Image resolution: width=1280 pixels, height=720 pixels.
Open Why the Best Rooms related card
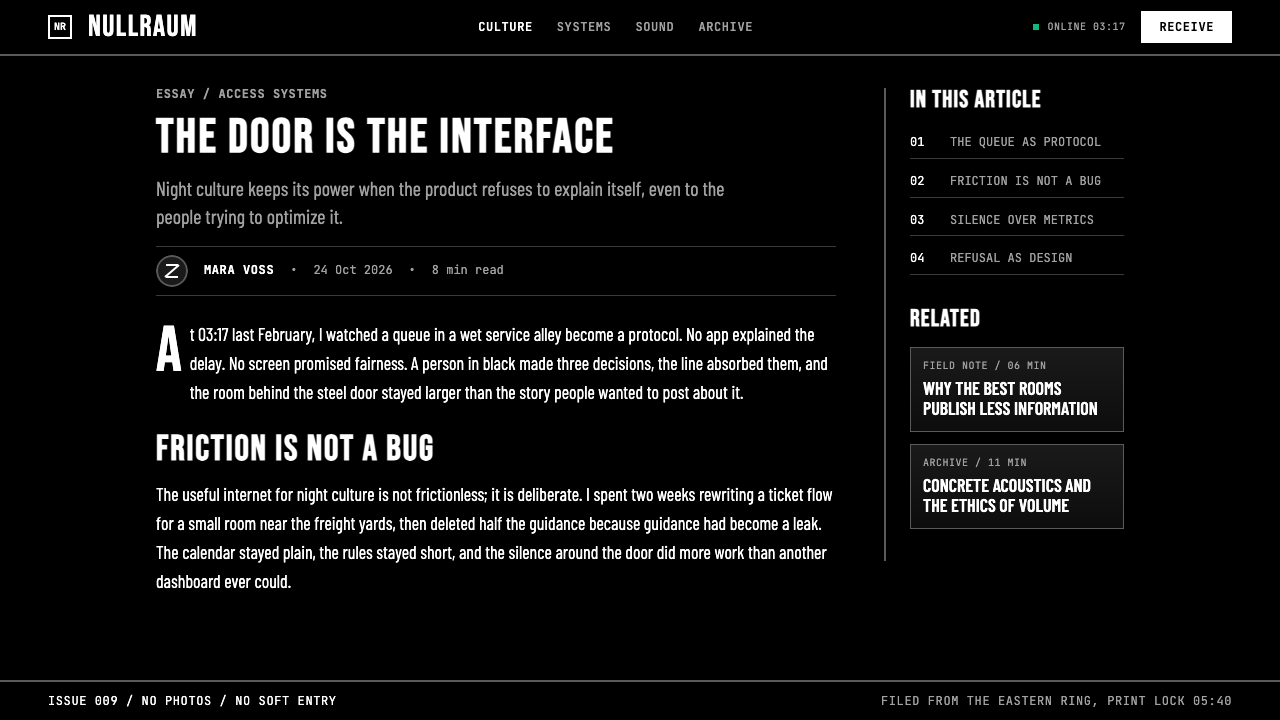click(x=1017, y=390)
